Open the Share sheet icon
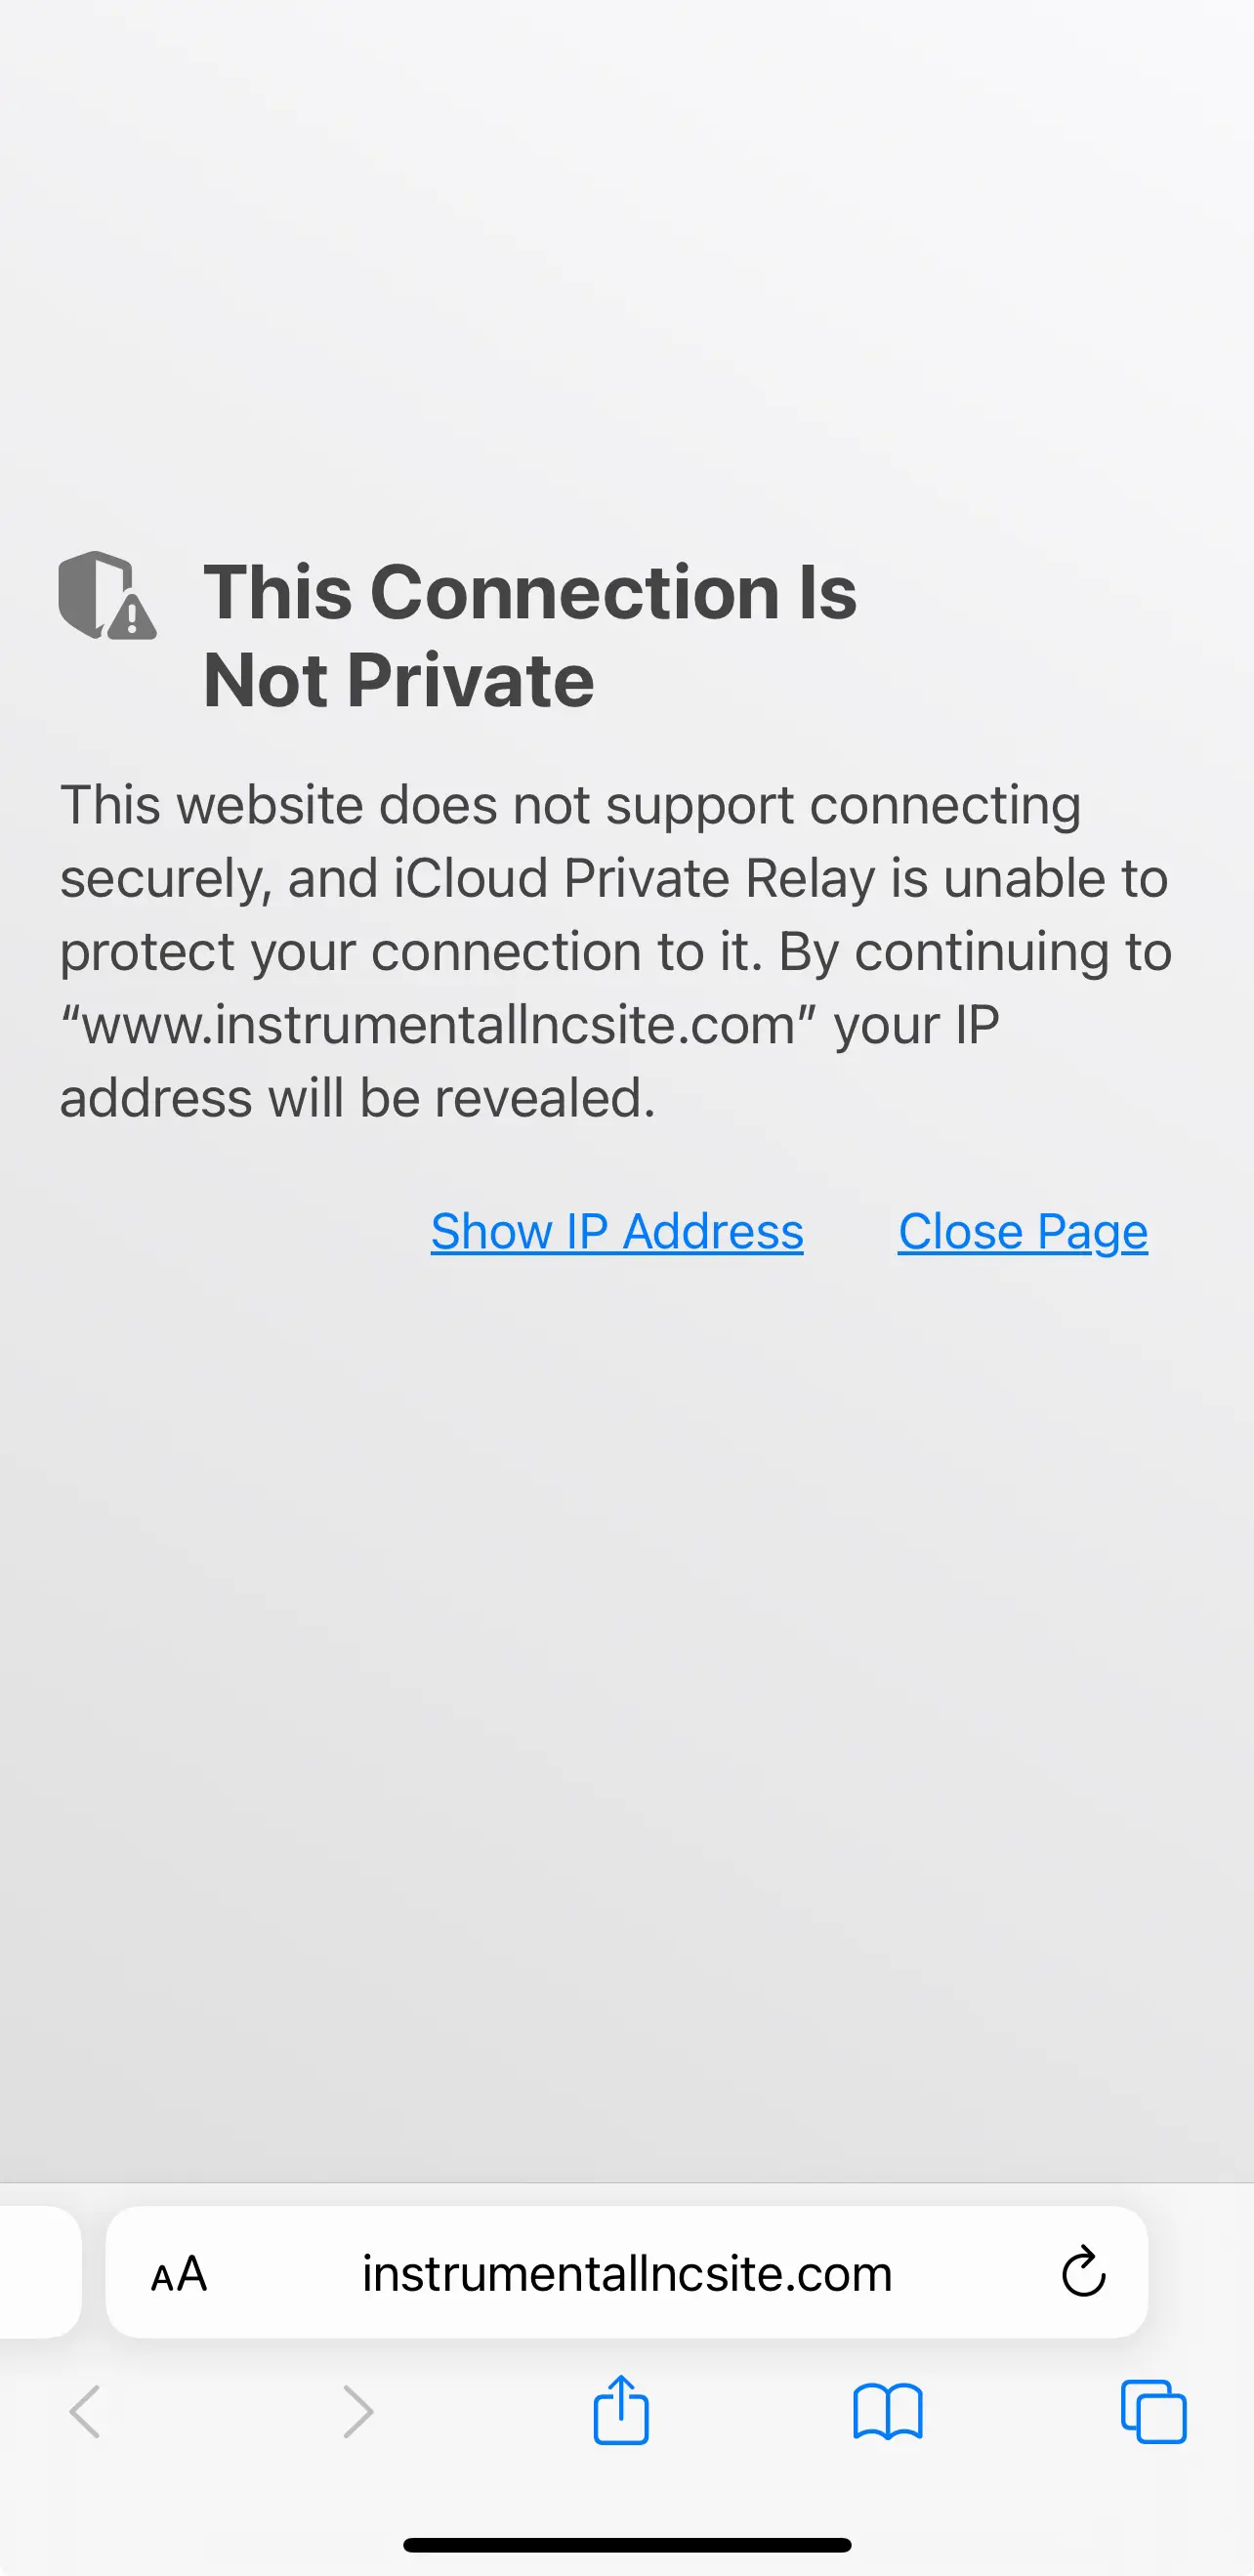Viewport: 1254px width, 2576px height. point(621,2410)
